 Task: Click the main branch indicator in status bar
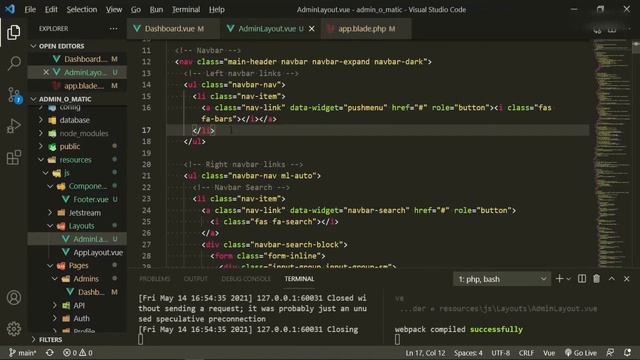coord(22,353)
